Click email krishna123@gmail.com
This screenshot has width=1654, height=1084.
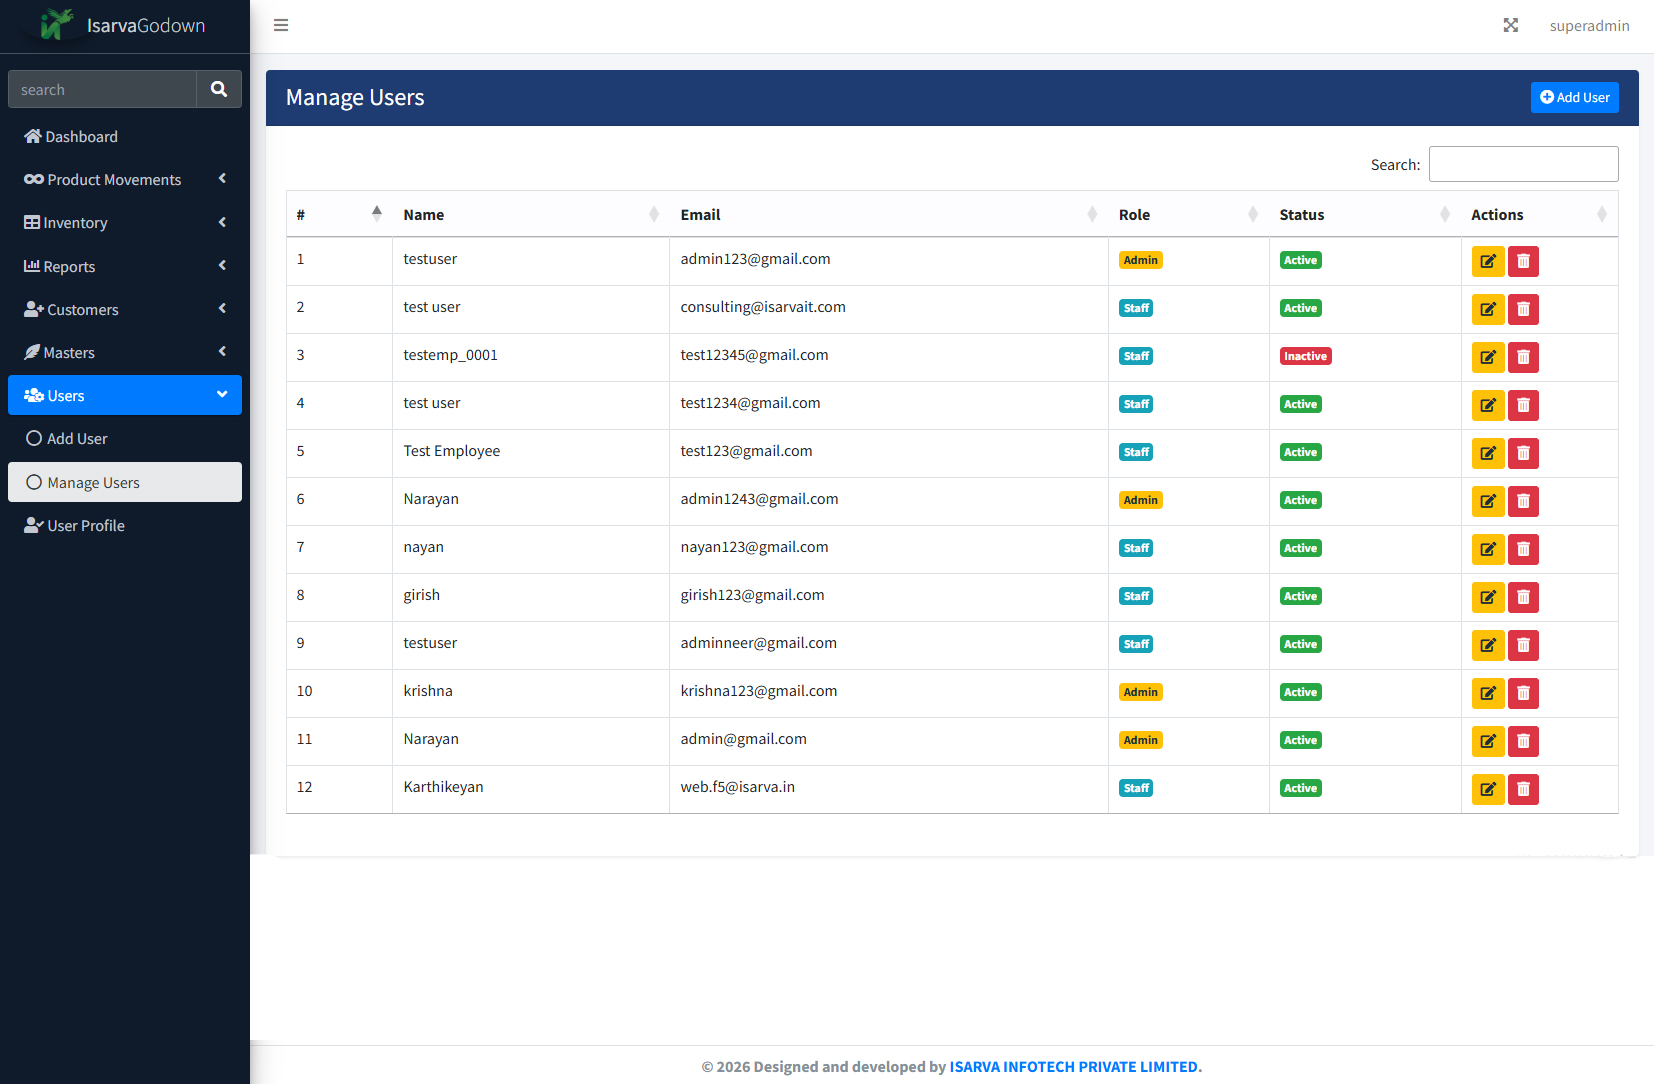(x=758, y=691)
